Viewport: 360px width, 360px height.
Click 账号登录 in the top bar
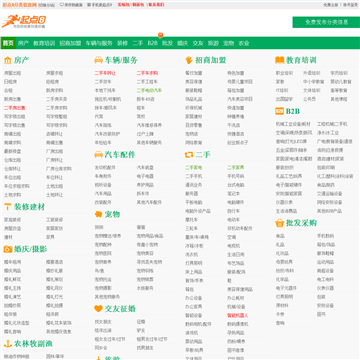click(350, 5)
